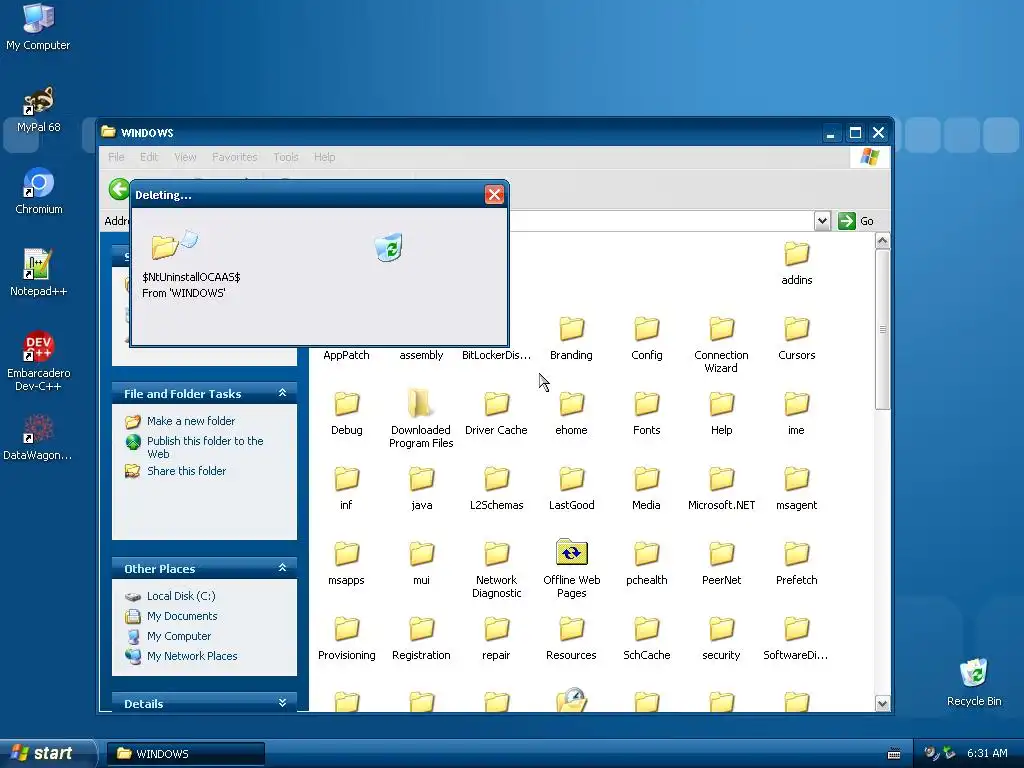
Task: Open My Network Places link
Action: click(x=192, y=656)
